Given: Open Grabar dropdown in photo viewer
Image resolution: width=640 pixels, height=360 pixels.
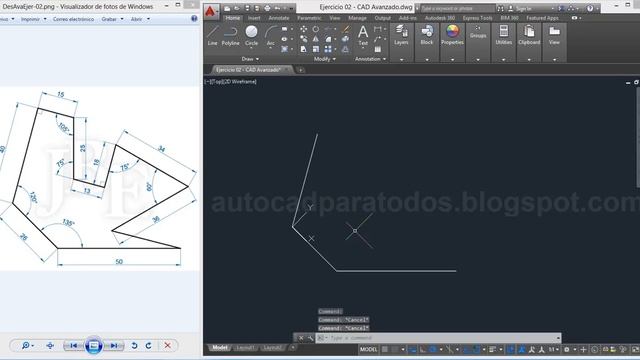Looking at the screenshot, I should pyautogui.click(x=112, y=19).
